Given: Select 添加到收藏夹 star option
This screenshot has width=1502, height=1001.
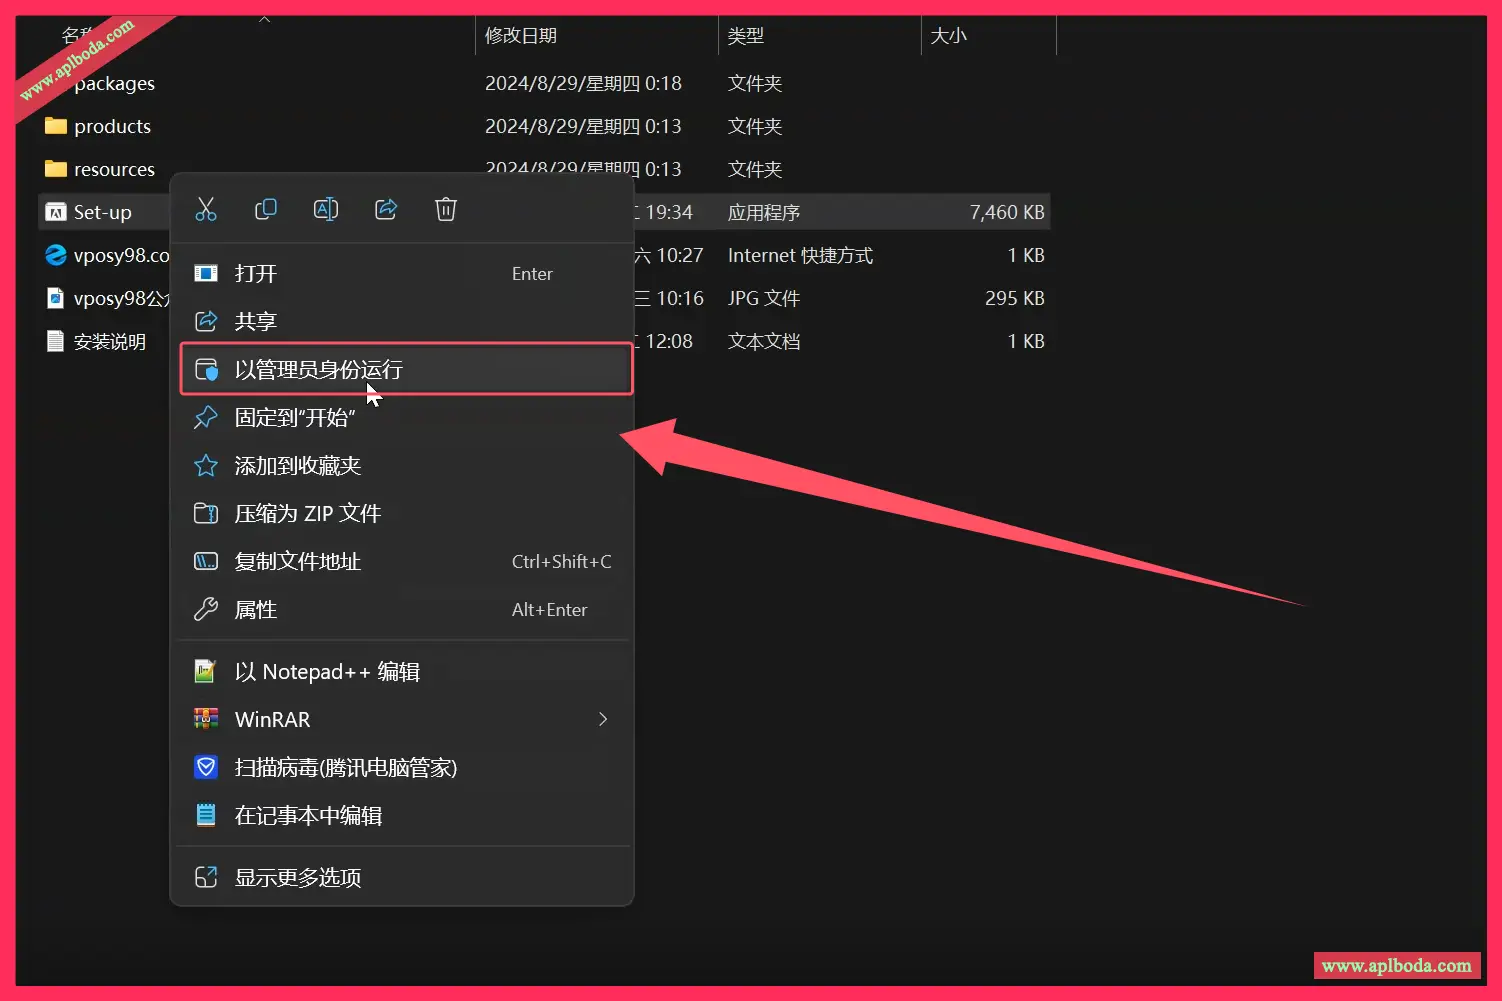Looking at the screenshot, I should [x=297, y=465].
